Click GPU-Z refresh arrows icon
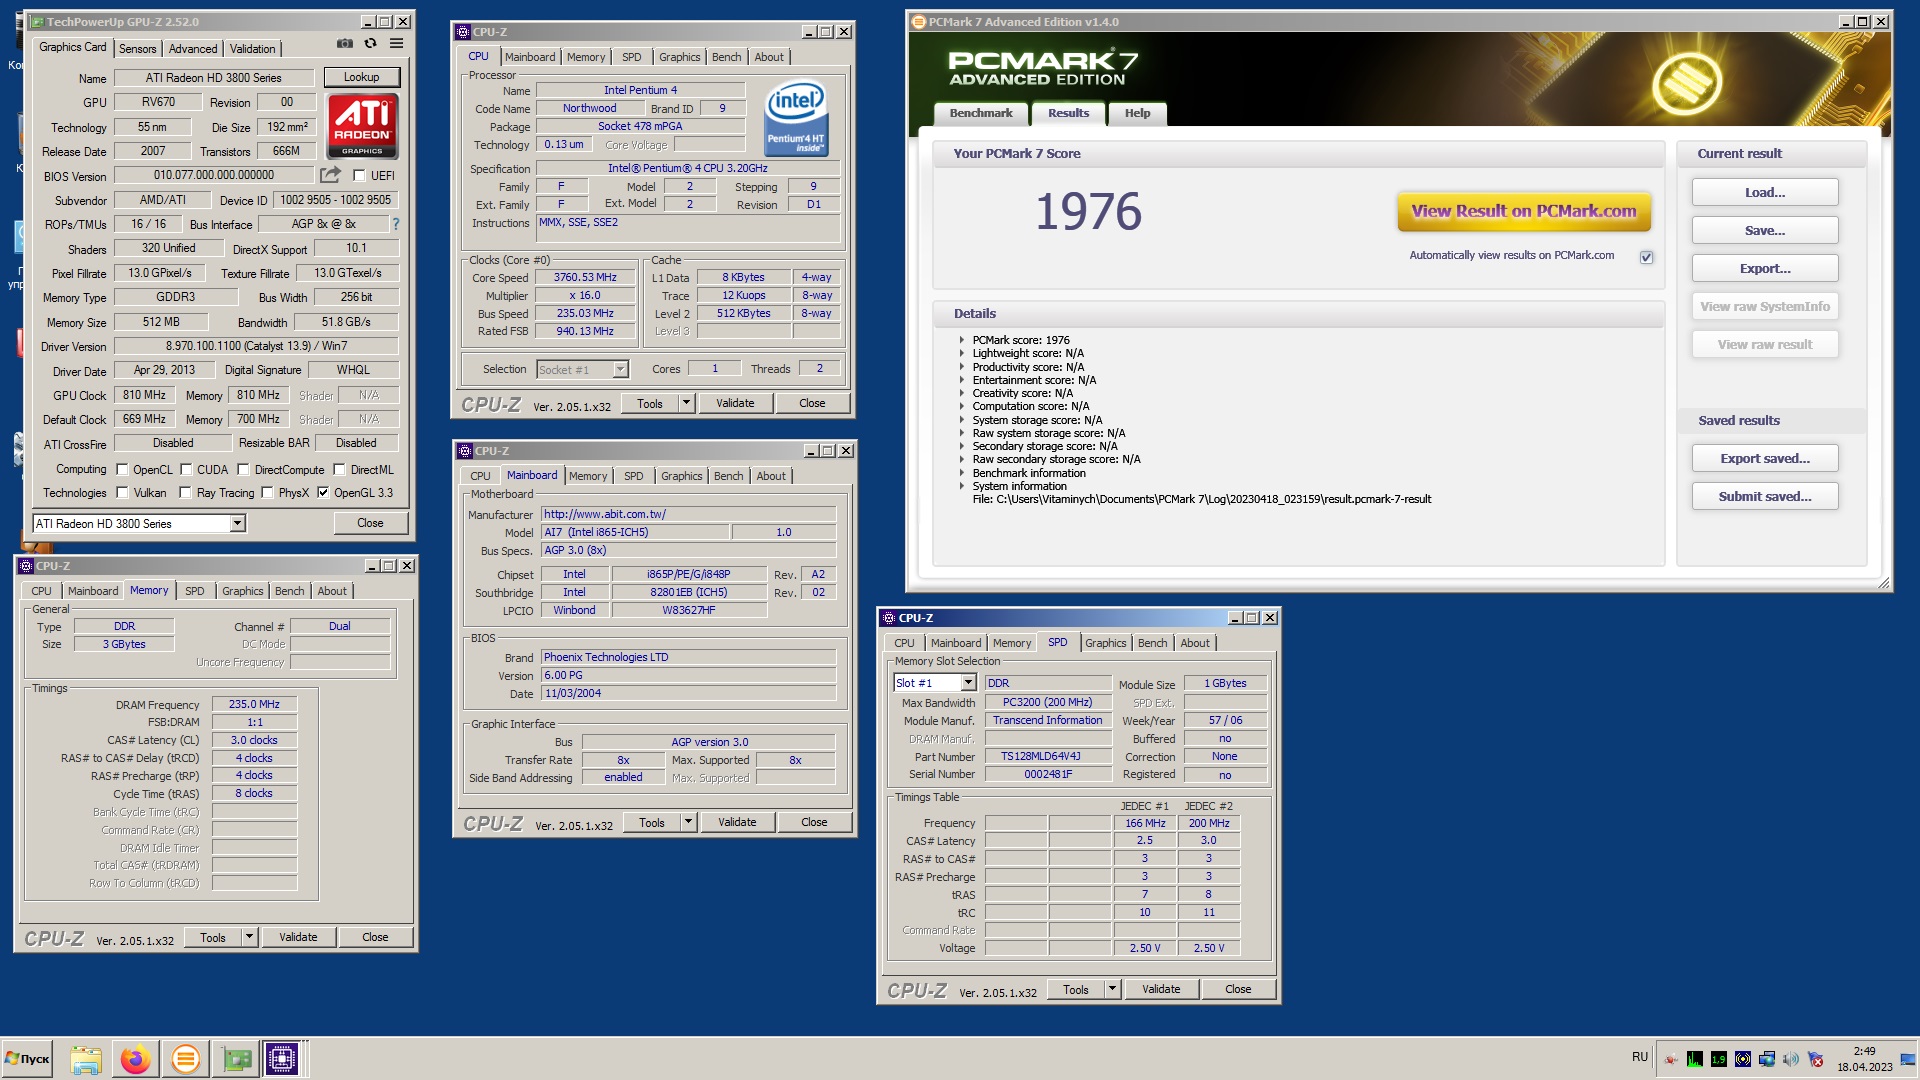 tap(370, 44)
